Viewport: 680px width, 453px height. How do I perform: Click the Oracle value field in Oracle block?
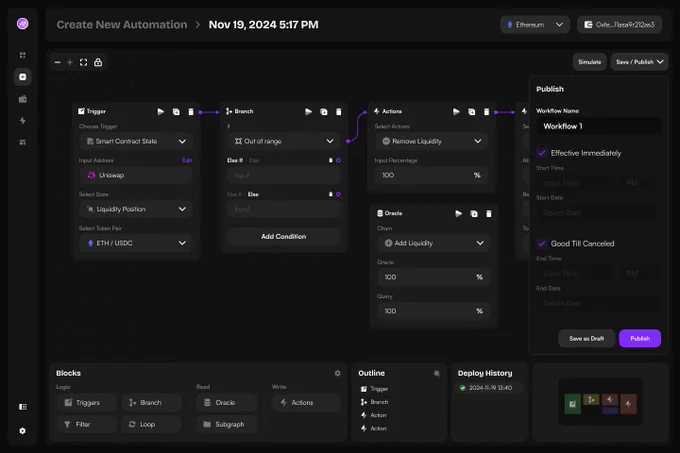(434, 277)
